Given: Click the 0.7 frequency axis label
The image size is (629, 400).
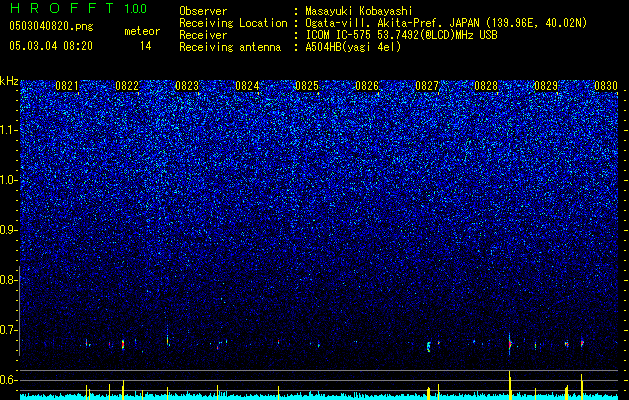Looking at the screenshot, I should (x=8, y=330).
